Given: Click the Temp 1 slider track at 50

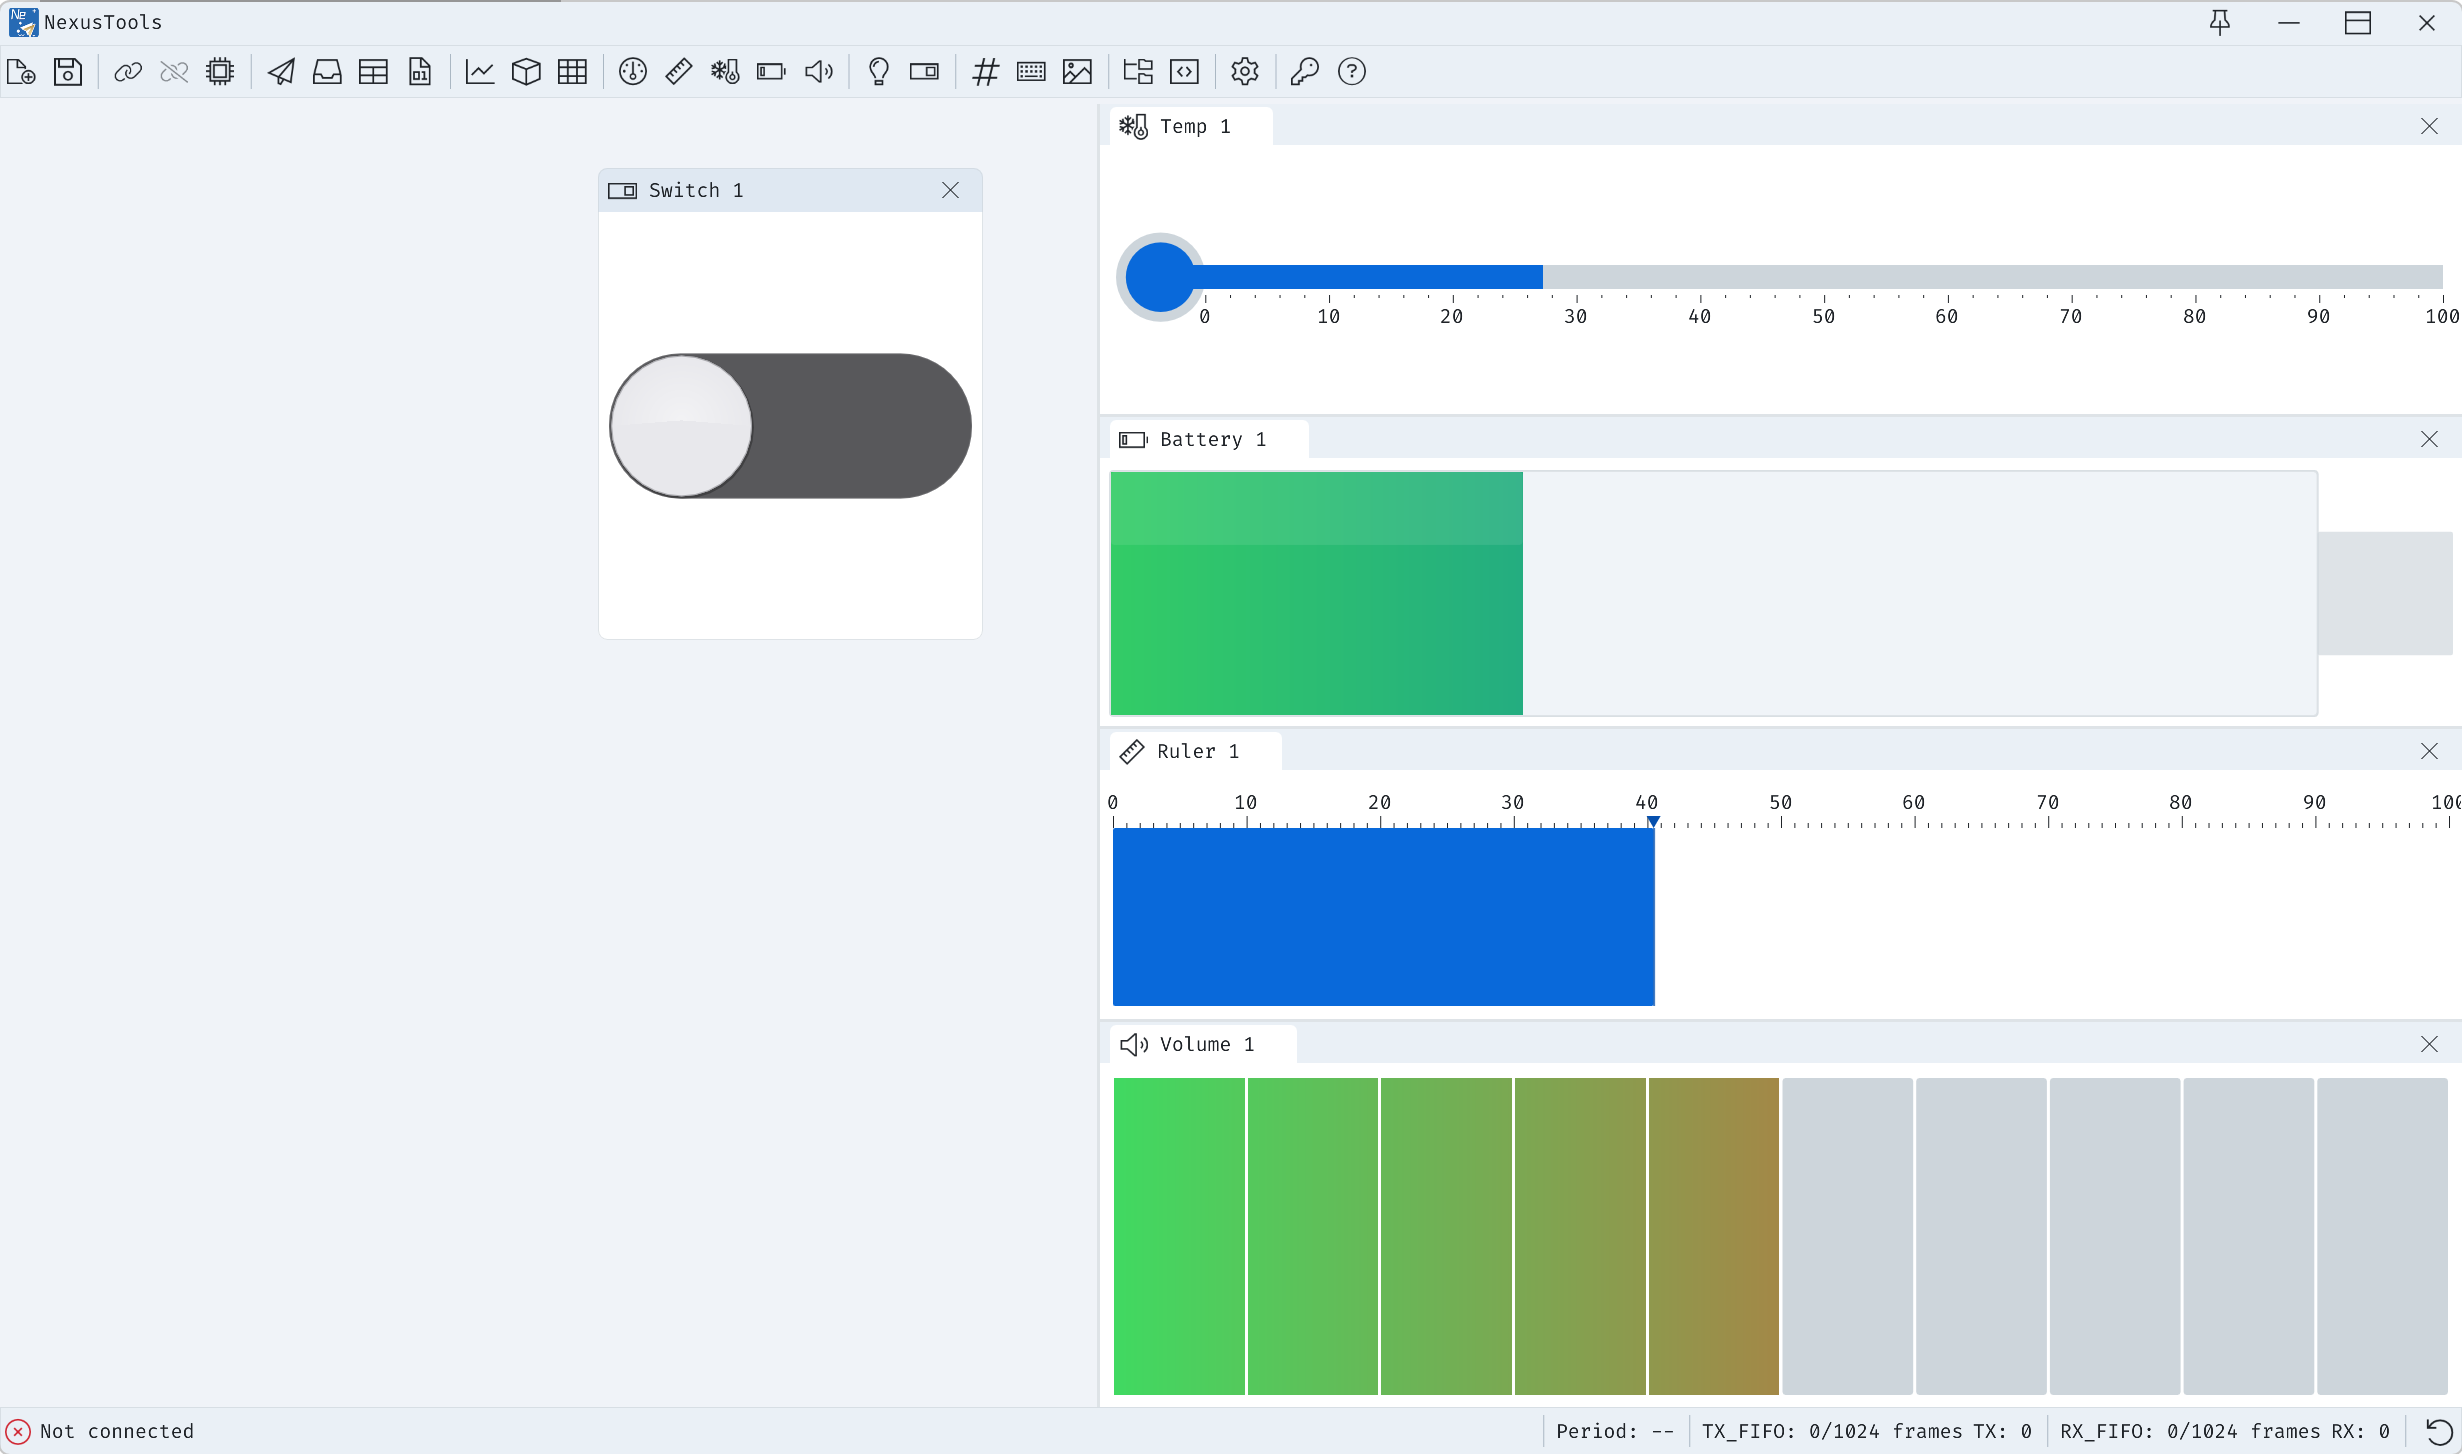Looking at the screenshot, I should (1823, 277).
